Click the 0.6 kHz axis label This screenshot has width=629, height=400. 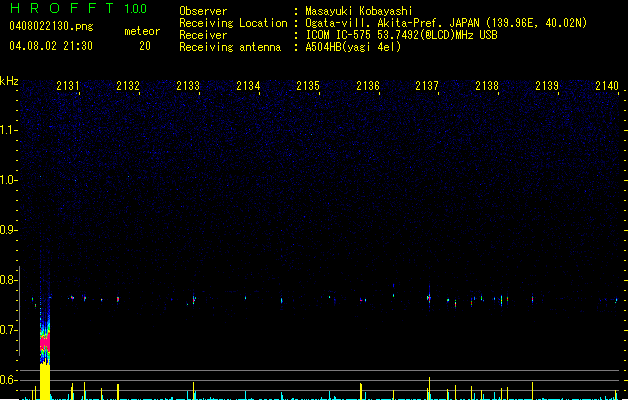(8, 380)
